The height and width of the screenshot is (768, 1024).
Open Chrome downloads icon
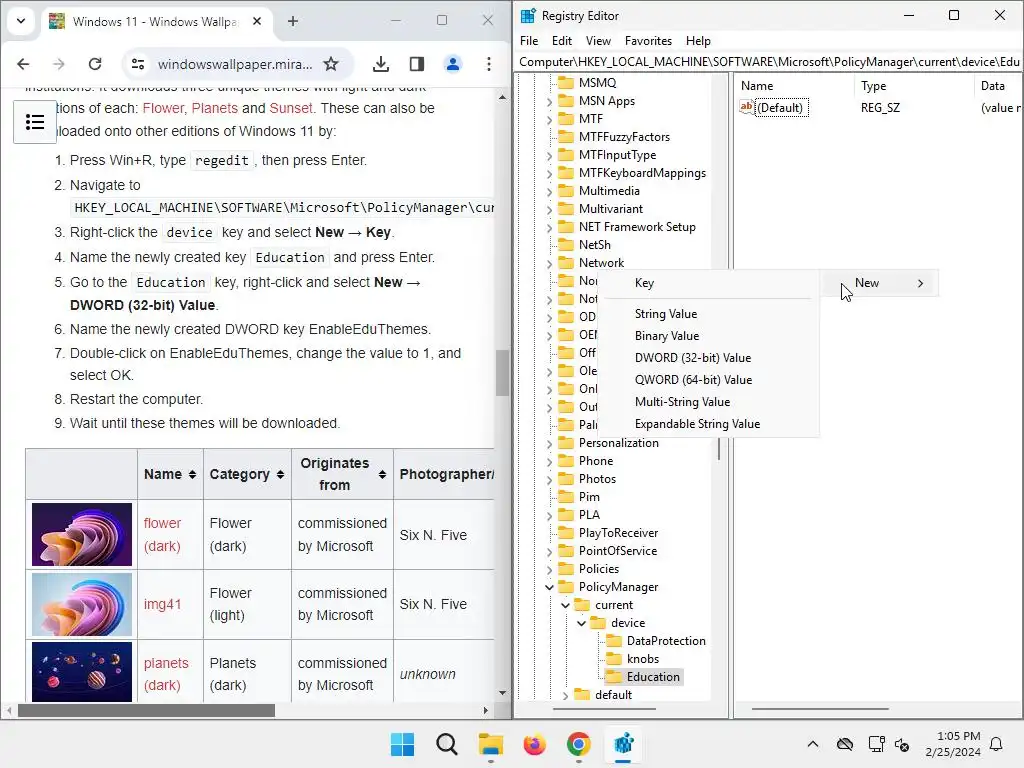click(x=381, y=64)
